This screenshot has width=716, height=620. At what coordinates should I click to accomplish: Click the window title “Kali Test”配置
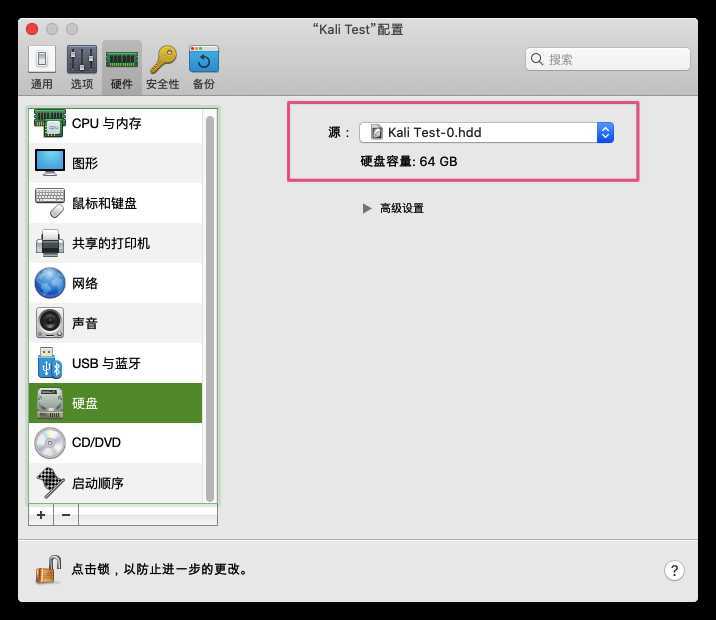[x=358, y=30]
